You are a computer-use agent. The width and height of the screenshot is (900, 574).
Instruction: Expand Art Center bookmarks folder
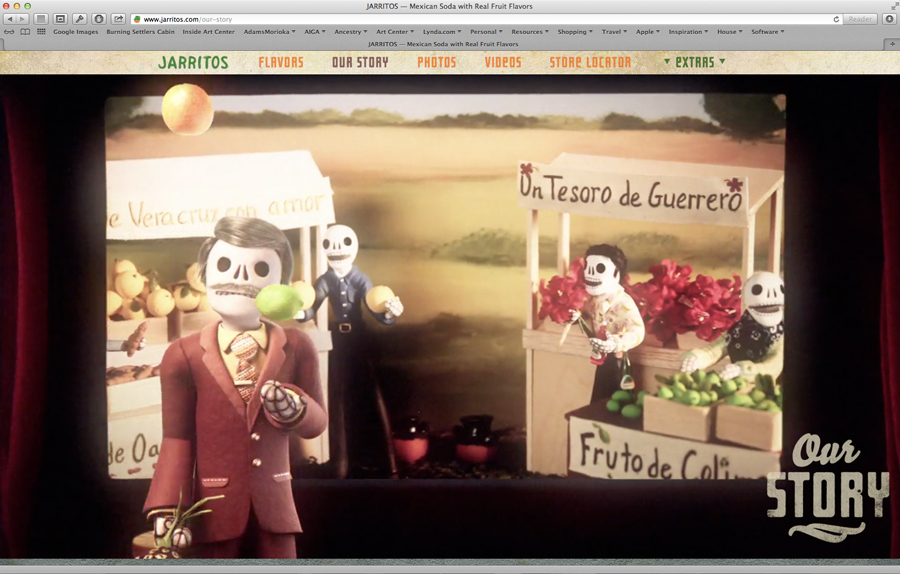tap(395, 32)
